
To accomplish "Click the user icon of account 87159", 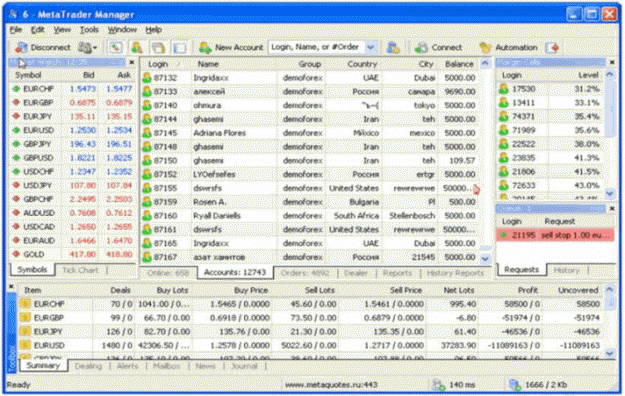I will click(x=147, y=202).
